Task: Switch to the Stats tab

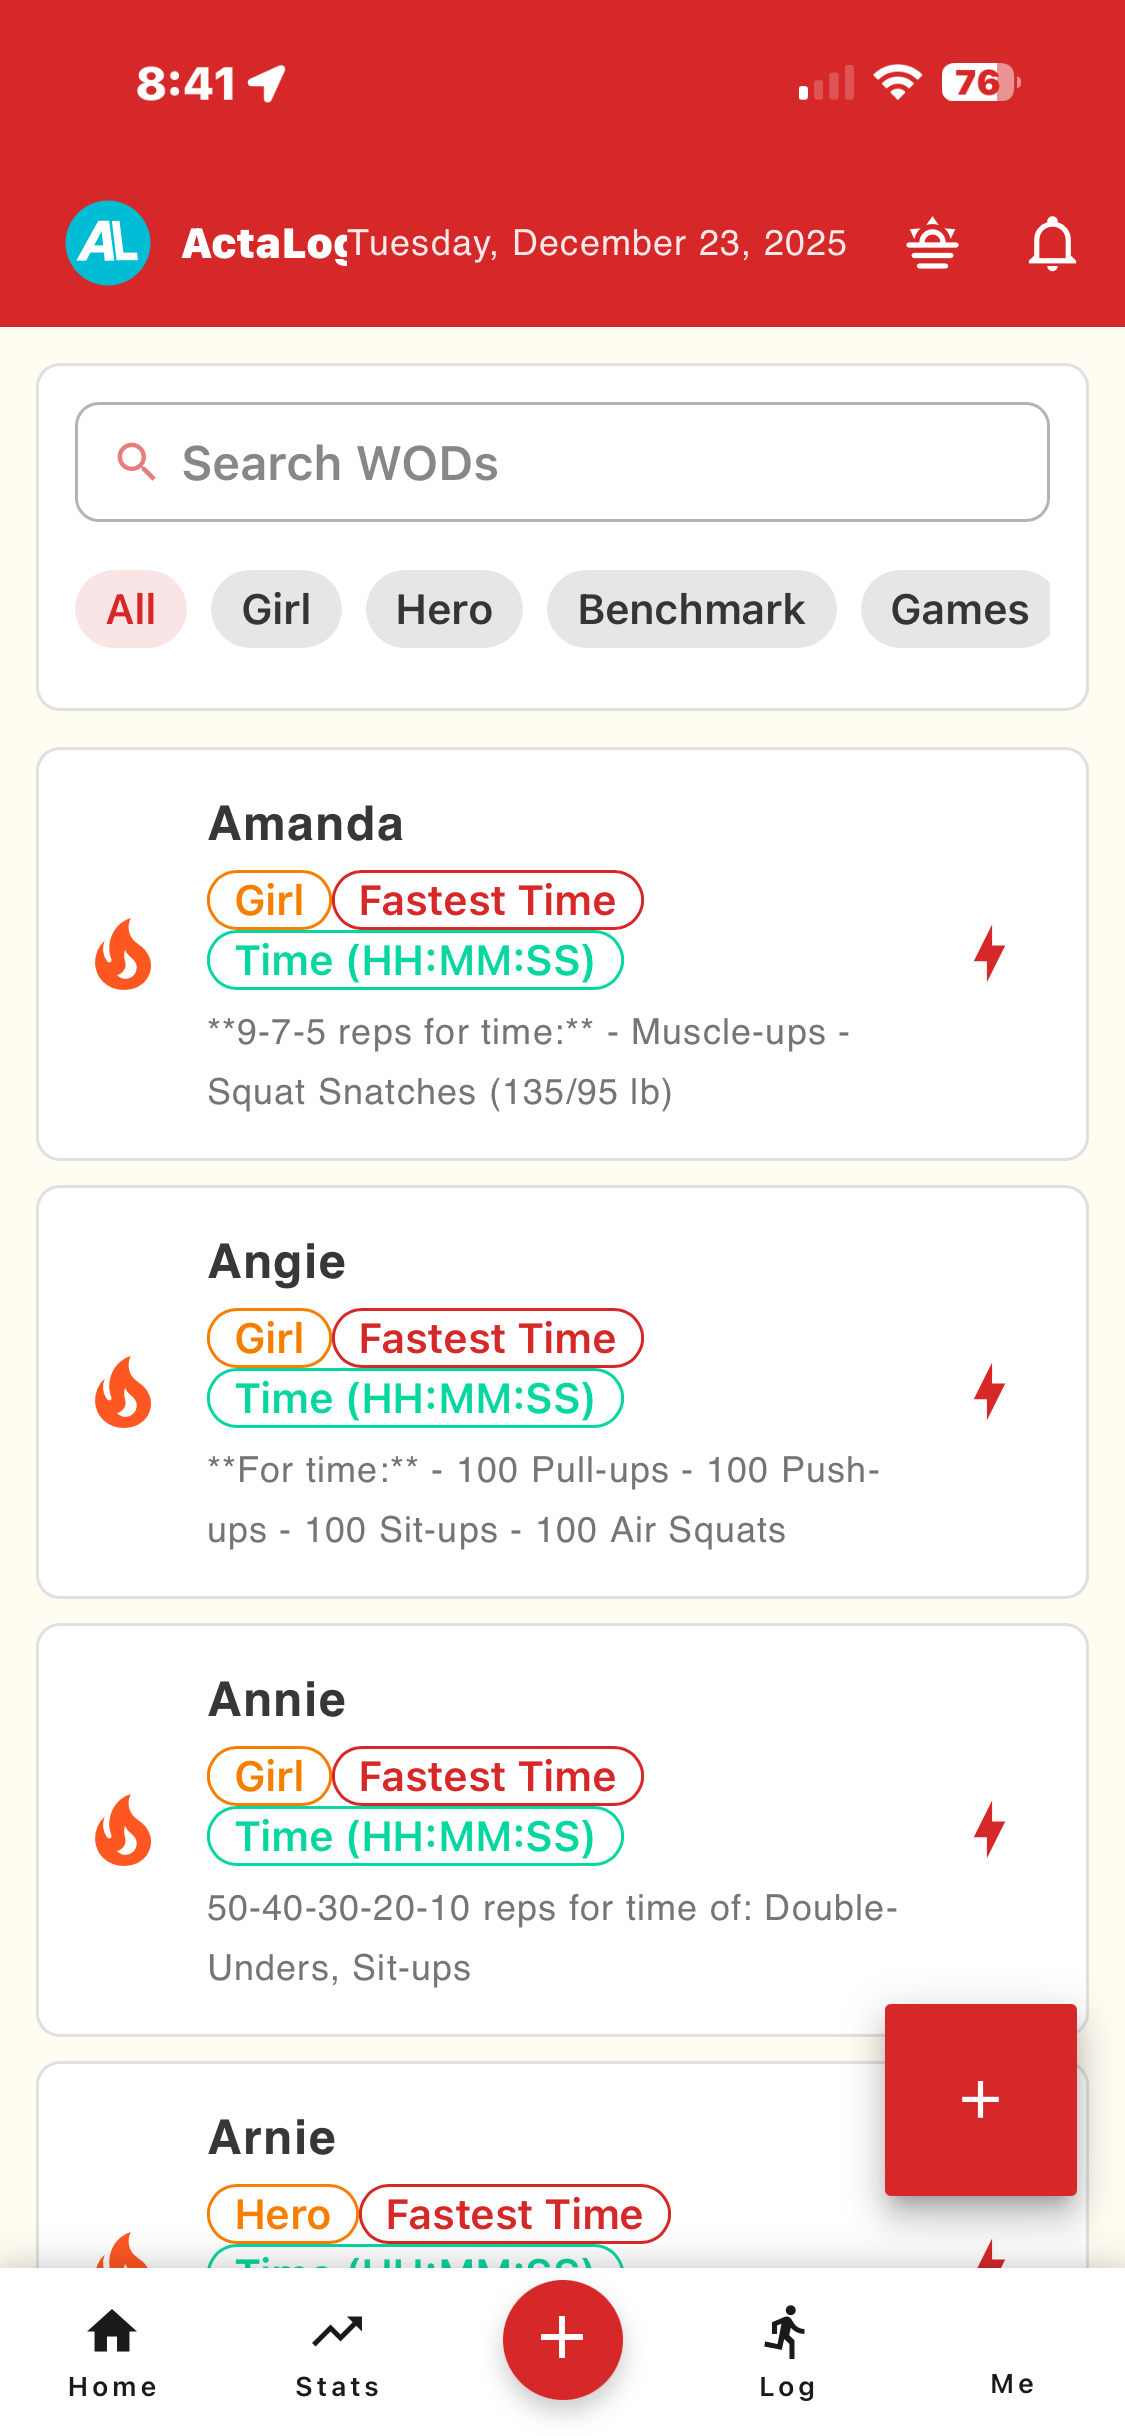Action: pos(337,2351)
